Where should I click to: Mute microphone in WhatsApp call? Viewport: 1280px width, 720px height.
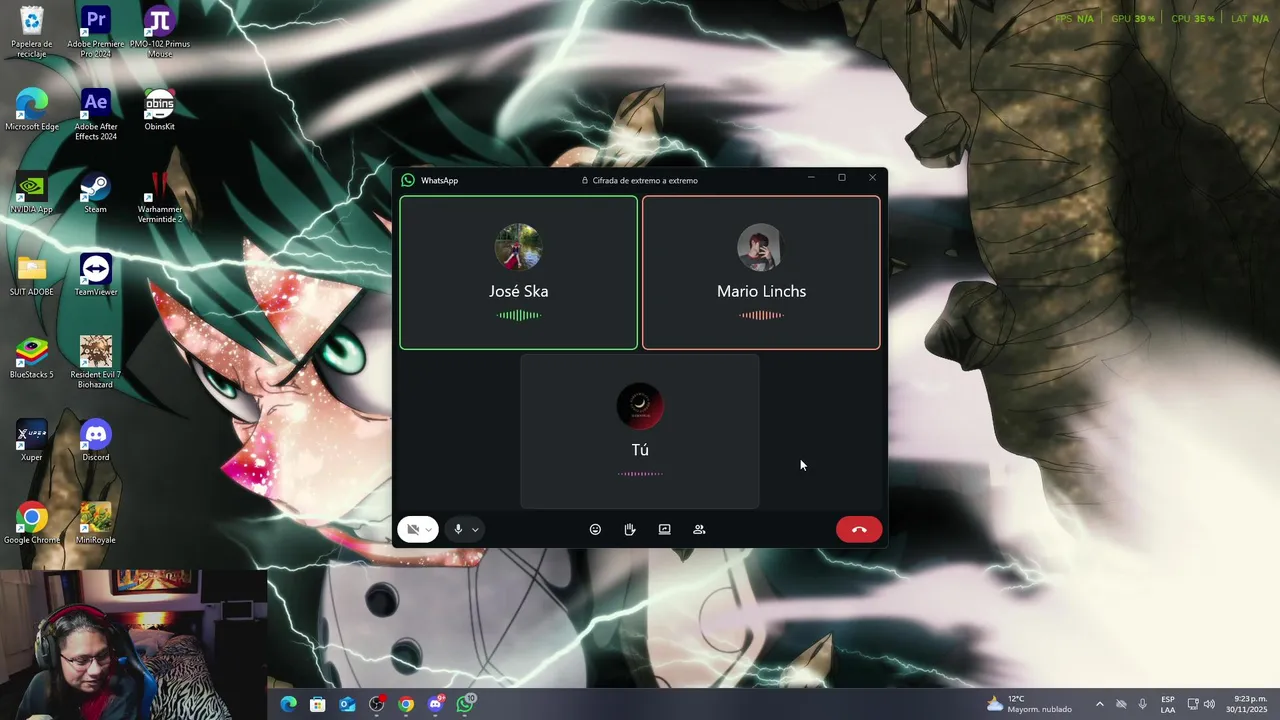tap(458, 529)
